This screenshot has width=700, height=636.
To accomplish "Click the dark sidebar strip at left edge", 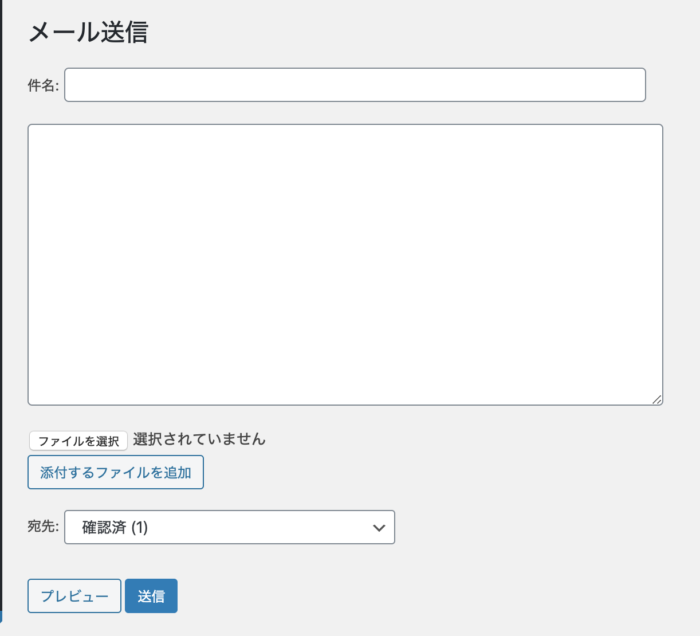I will pyautogui.click(x=2, y=300).
